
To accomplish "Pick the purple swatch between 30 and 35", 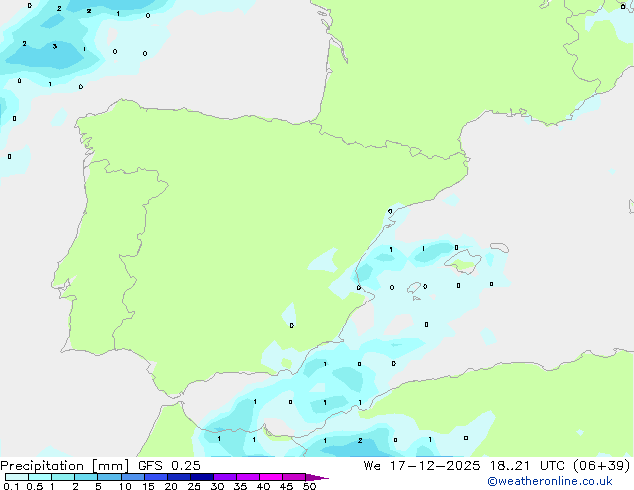I will point(225,477).
